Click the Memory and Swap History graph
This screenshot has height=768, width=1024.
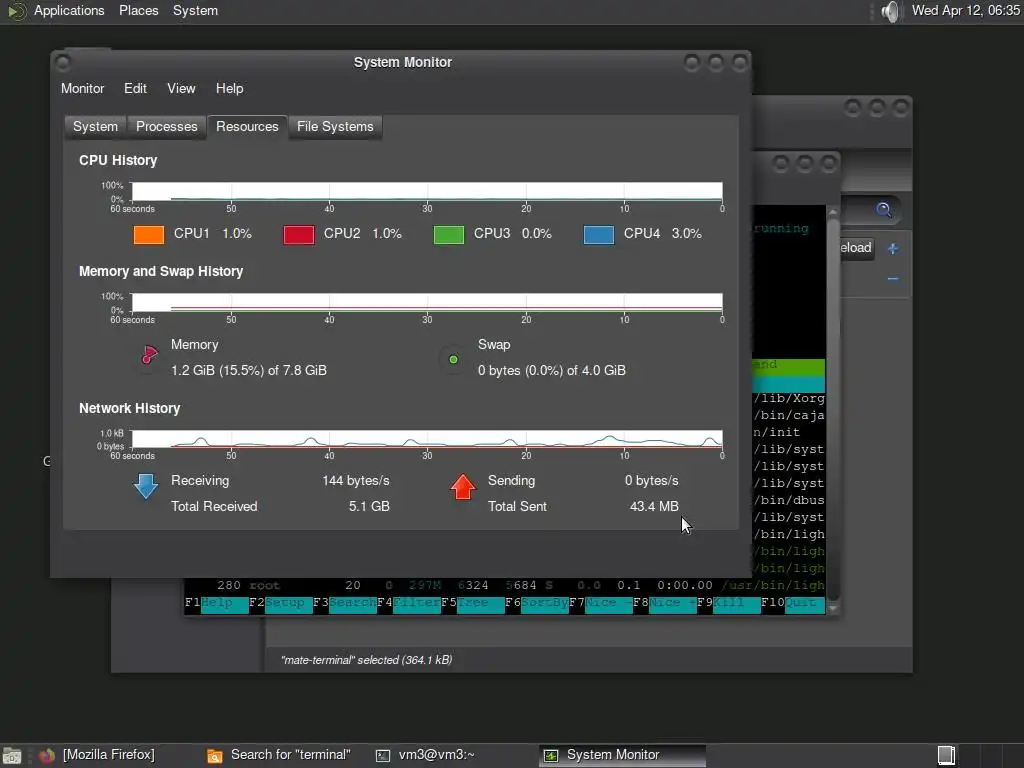pos(427,302)
